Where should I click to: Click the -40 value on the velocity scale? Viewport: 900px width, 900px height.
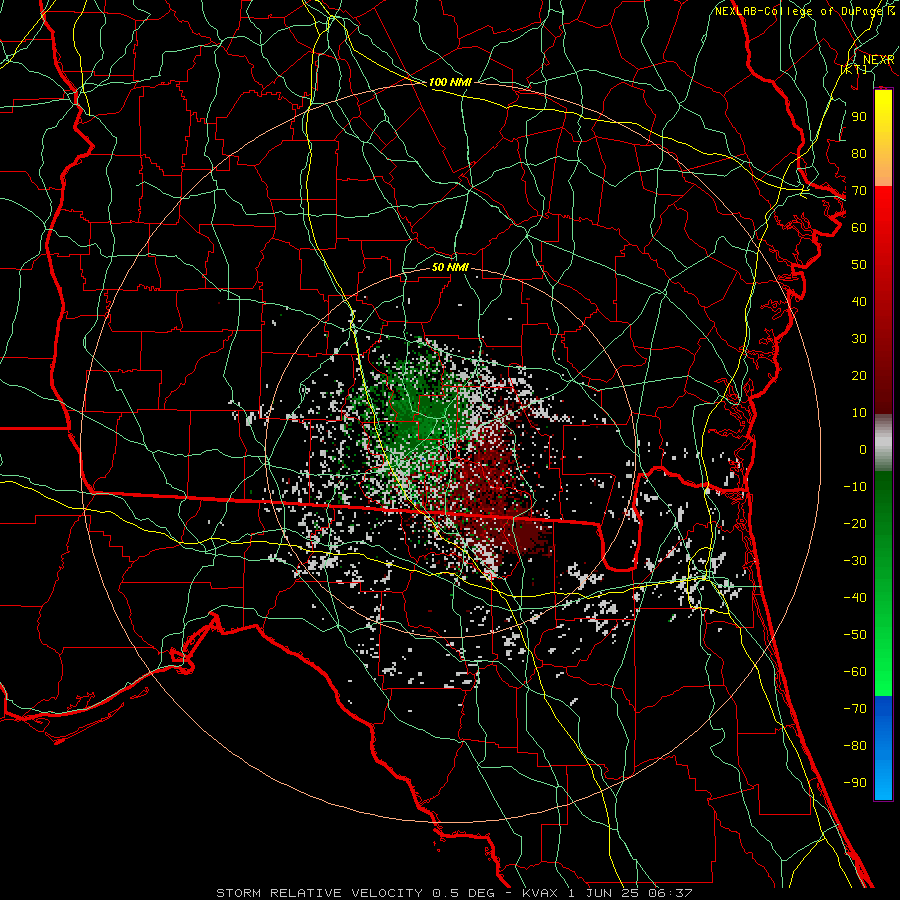tap(855, 598)
